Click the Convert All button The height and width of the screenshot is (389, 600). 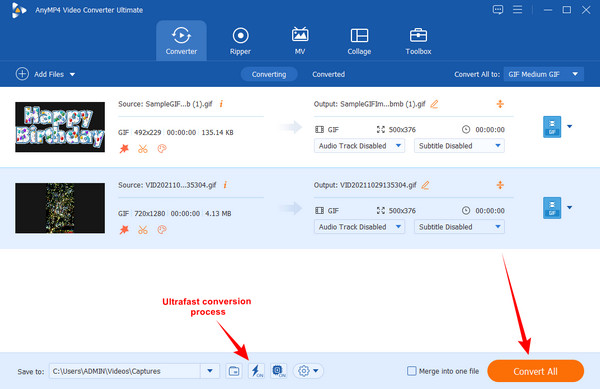(535, 371)
